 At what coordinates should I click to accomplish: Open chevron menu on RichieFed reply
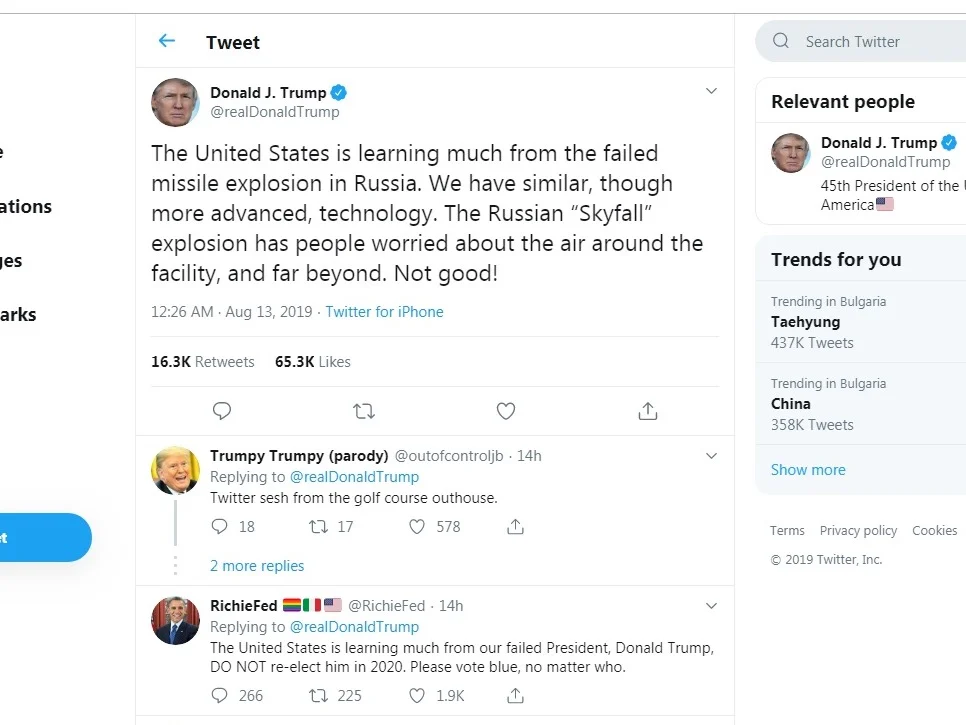point(711,606)
